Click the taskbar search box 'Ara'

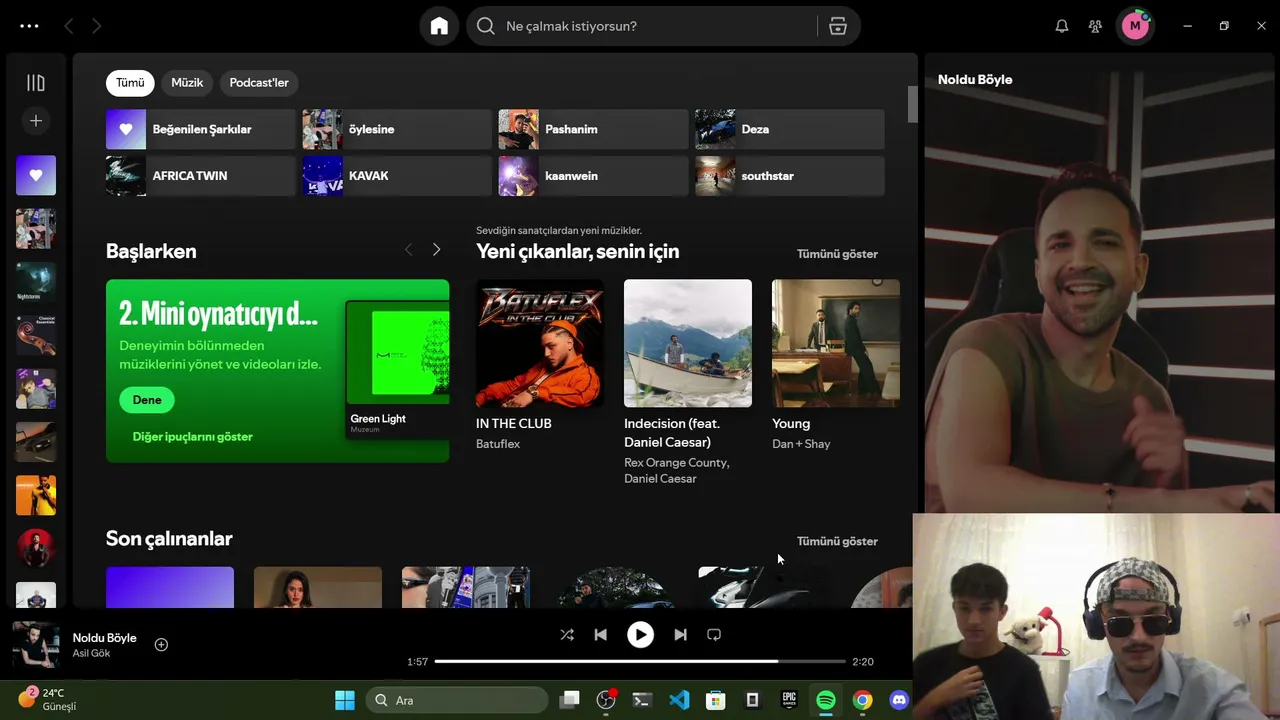[457, 700]
